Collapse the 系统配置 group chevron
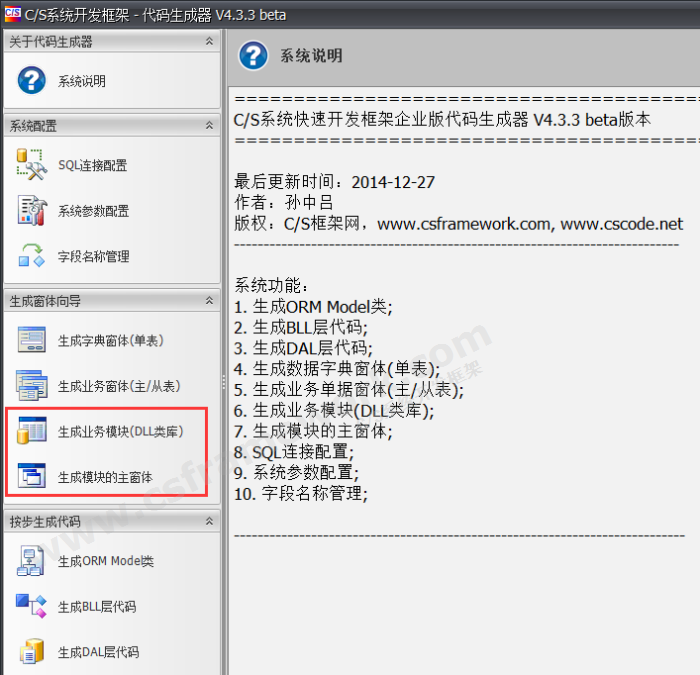 pyautogui.click(x=209, y=126)
